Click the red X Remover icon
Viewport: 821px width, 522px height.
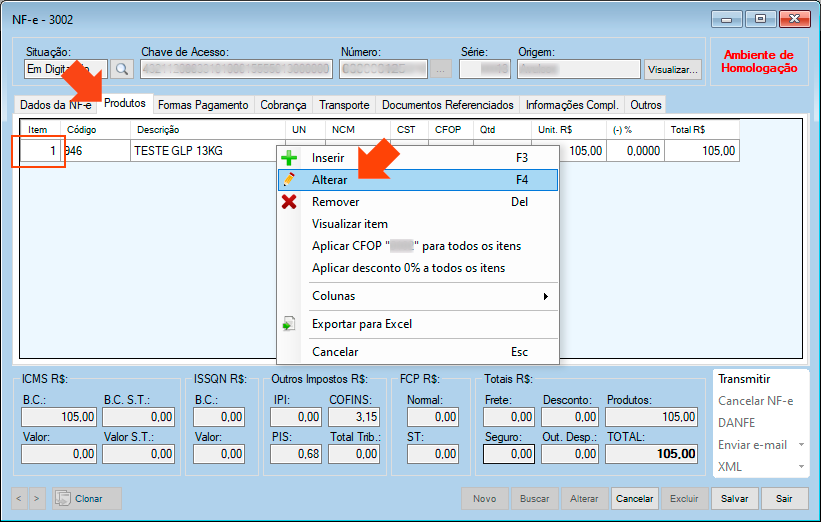pos(289,202)
